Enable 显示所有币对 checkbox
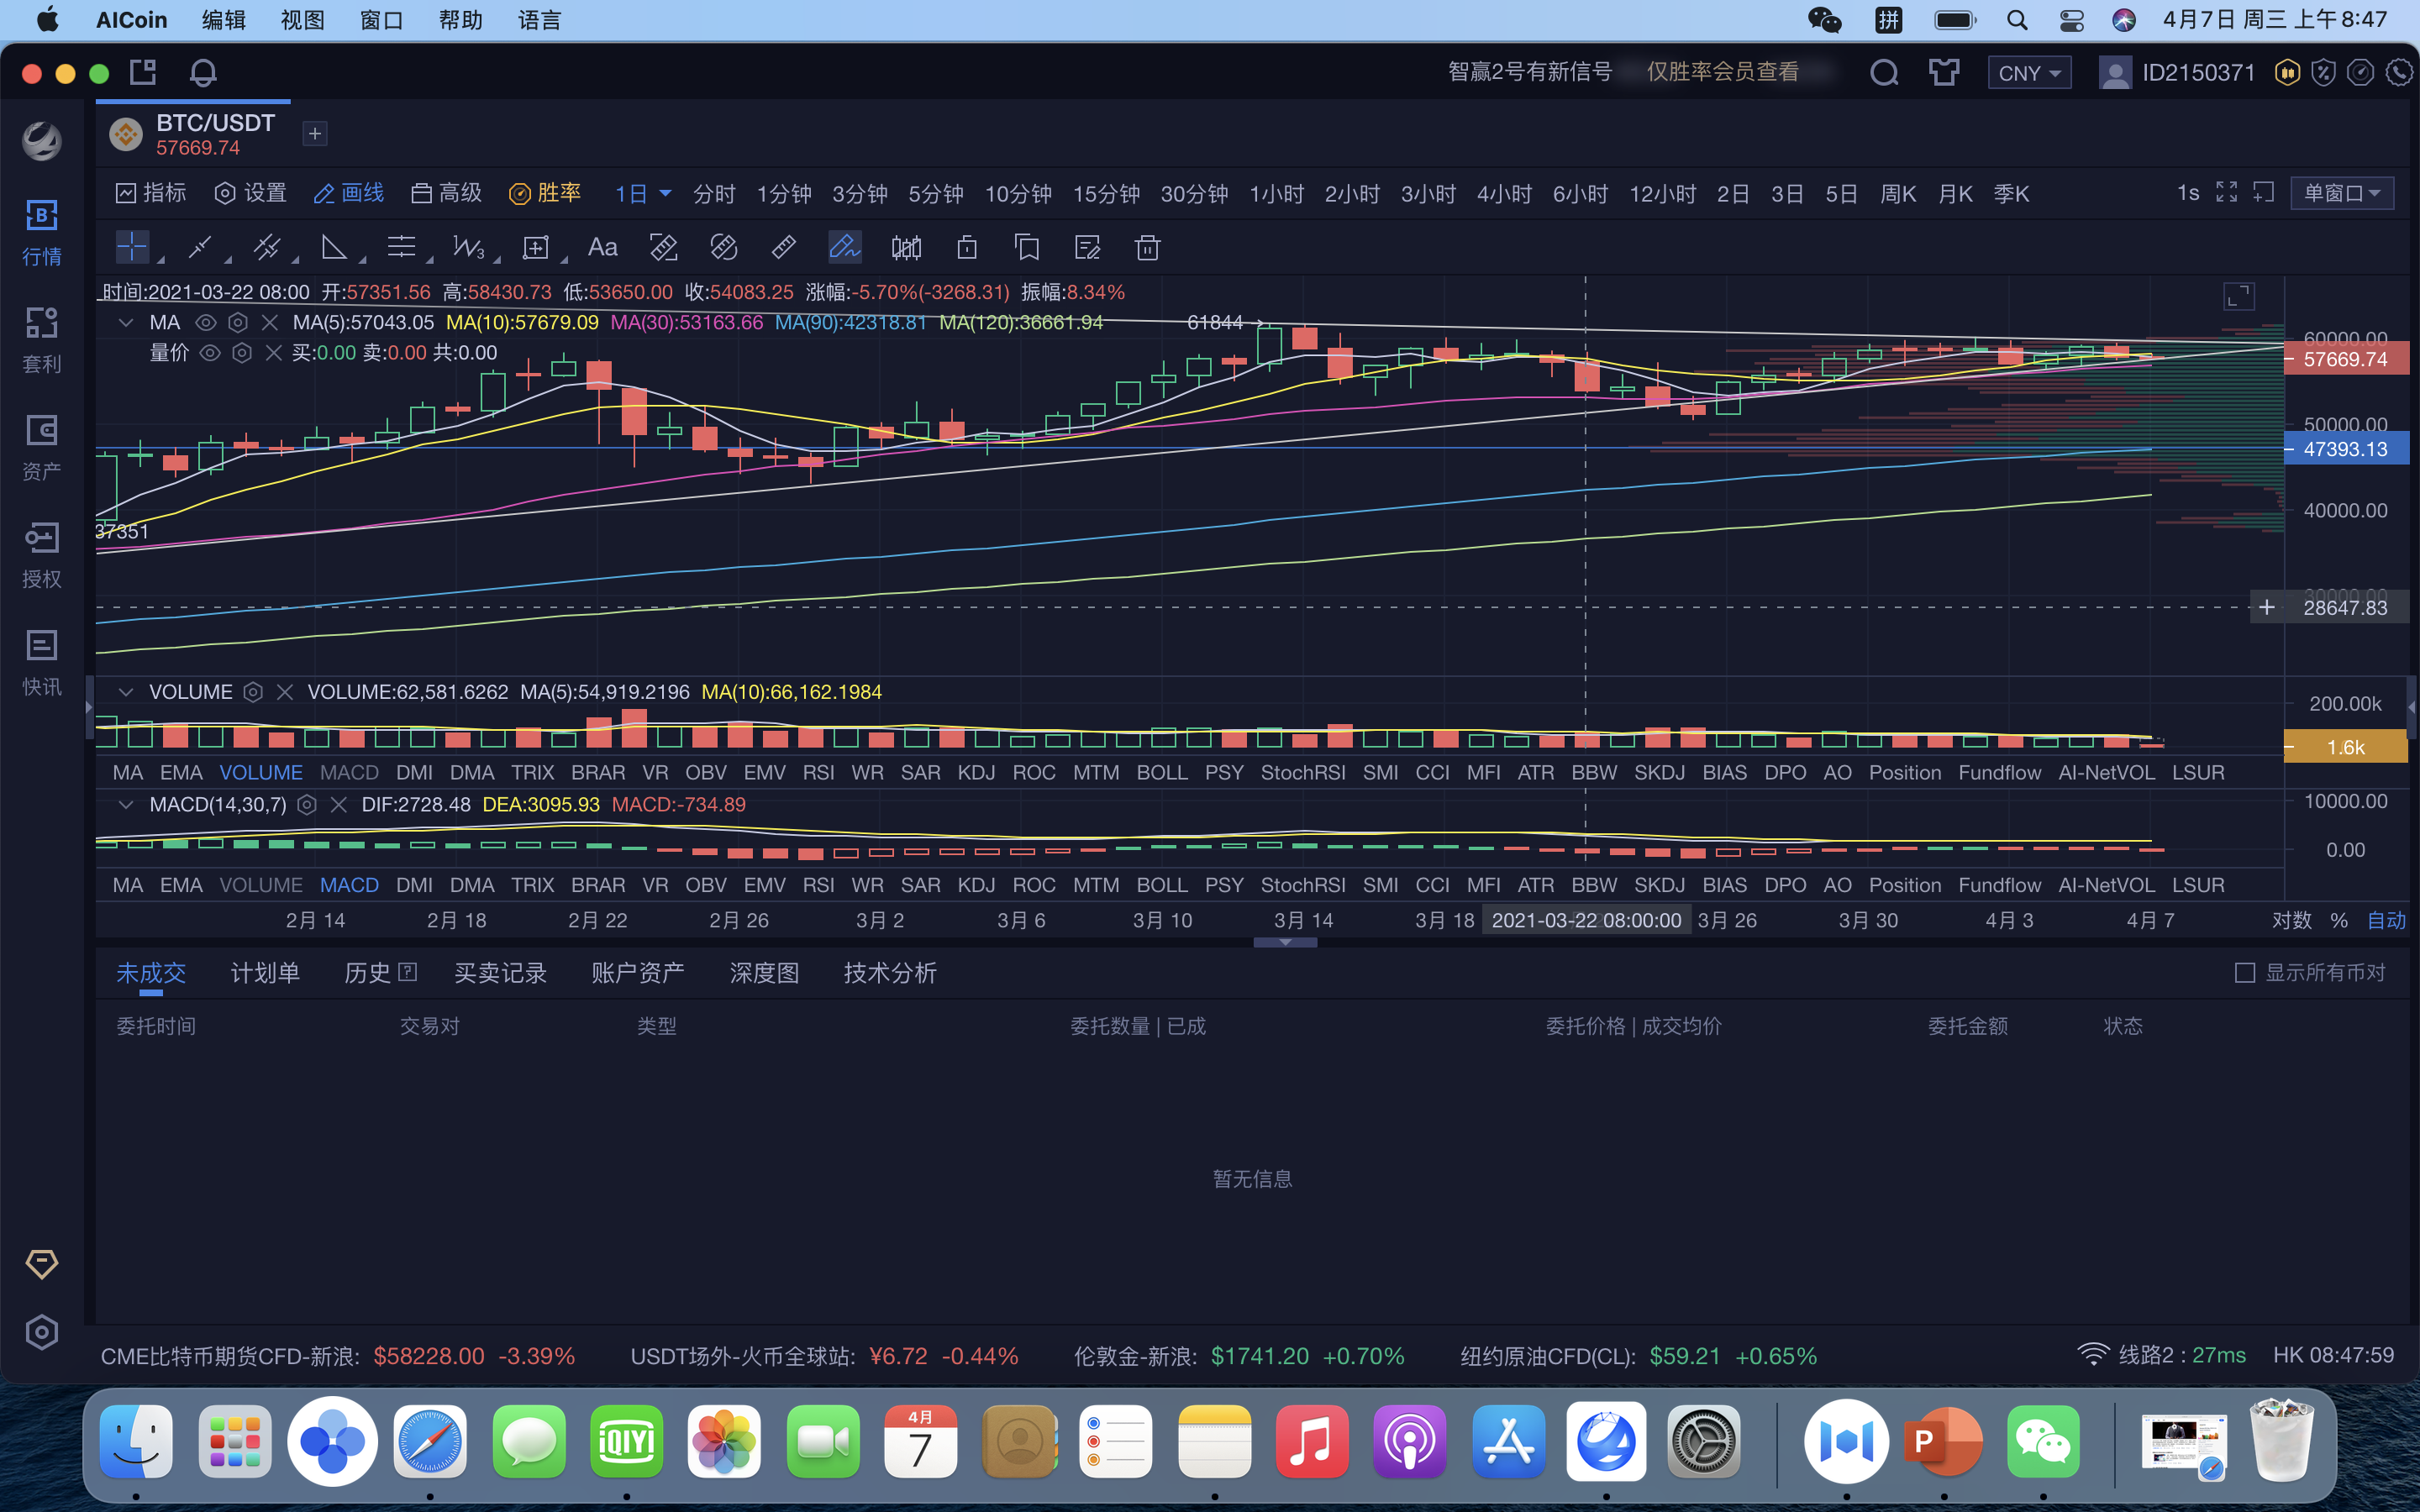The height and width of the screenshot is (1512, 2420). coord(2245,973)
